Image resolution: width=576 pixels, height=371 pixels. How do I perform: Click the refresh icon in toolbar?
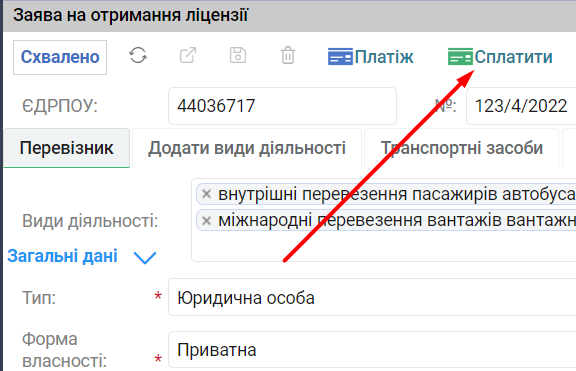(x=138, y=56)
